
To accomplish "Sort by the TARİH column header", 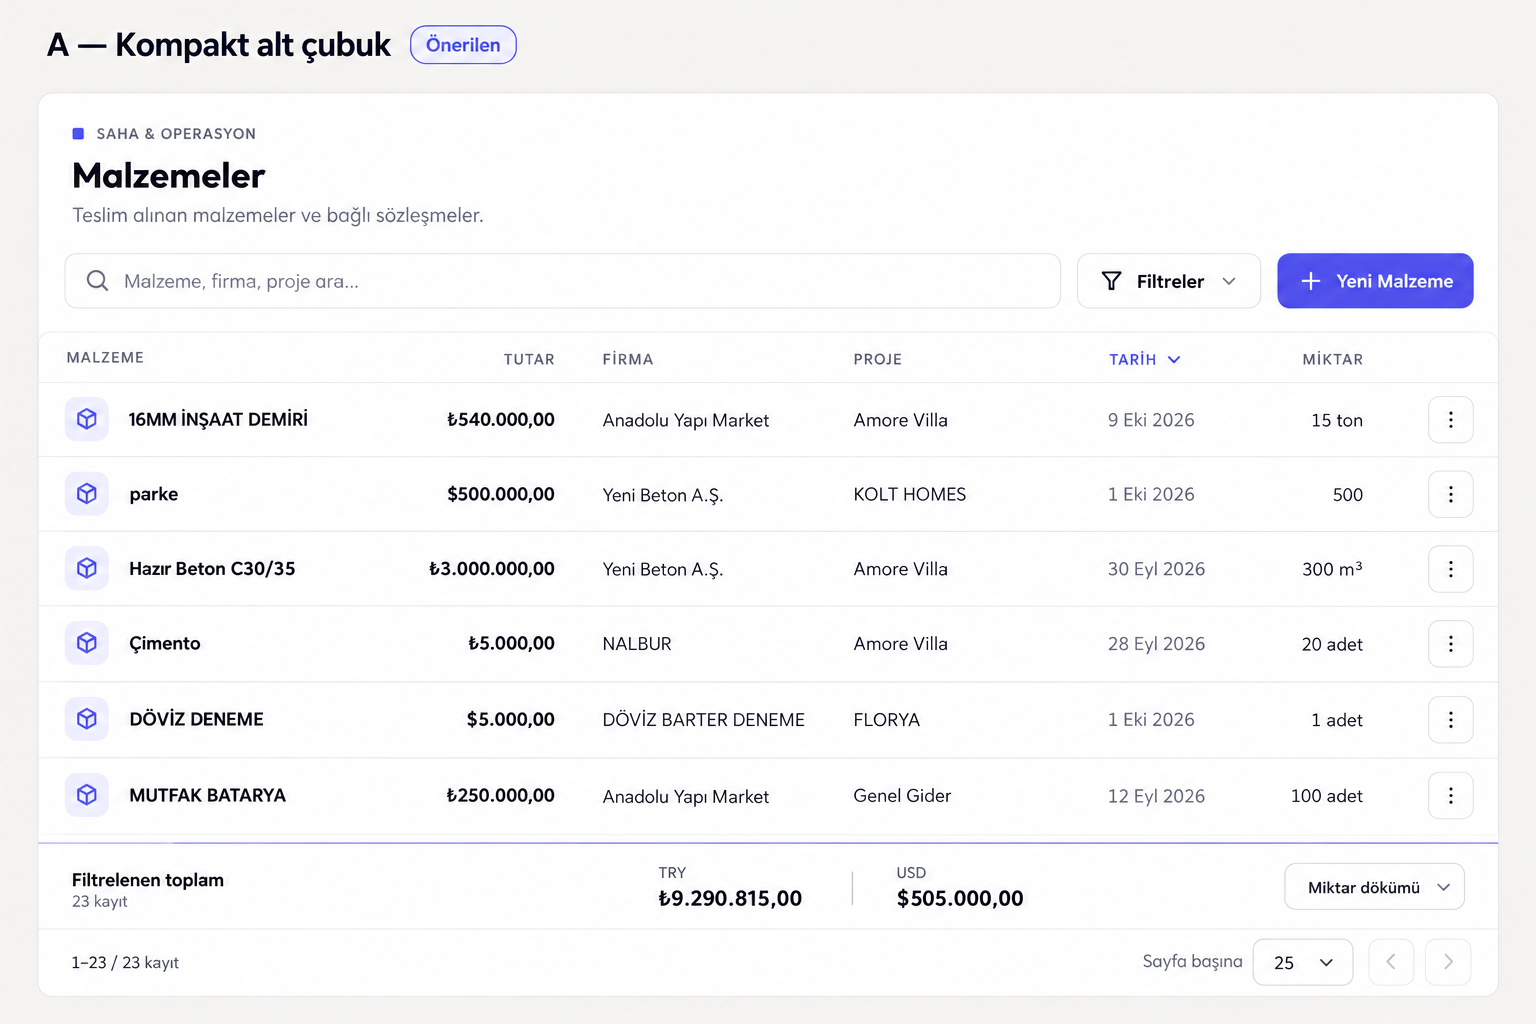I will click(1144, 359).
